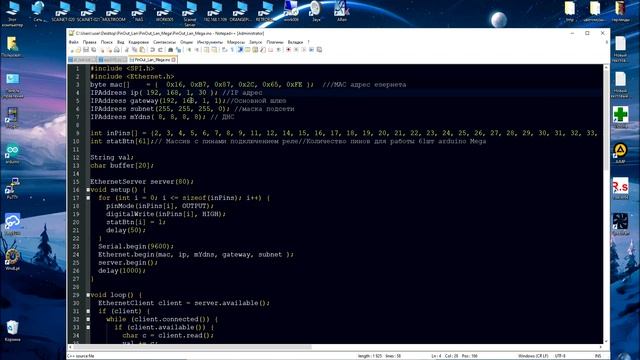
Task: Click the Zoom Out toolbar icon
Action: [x=197, y=50]
